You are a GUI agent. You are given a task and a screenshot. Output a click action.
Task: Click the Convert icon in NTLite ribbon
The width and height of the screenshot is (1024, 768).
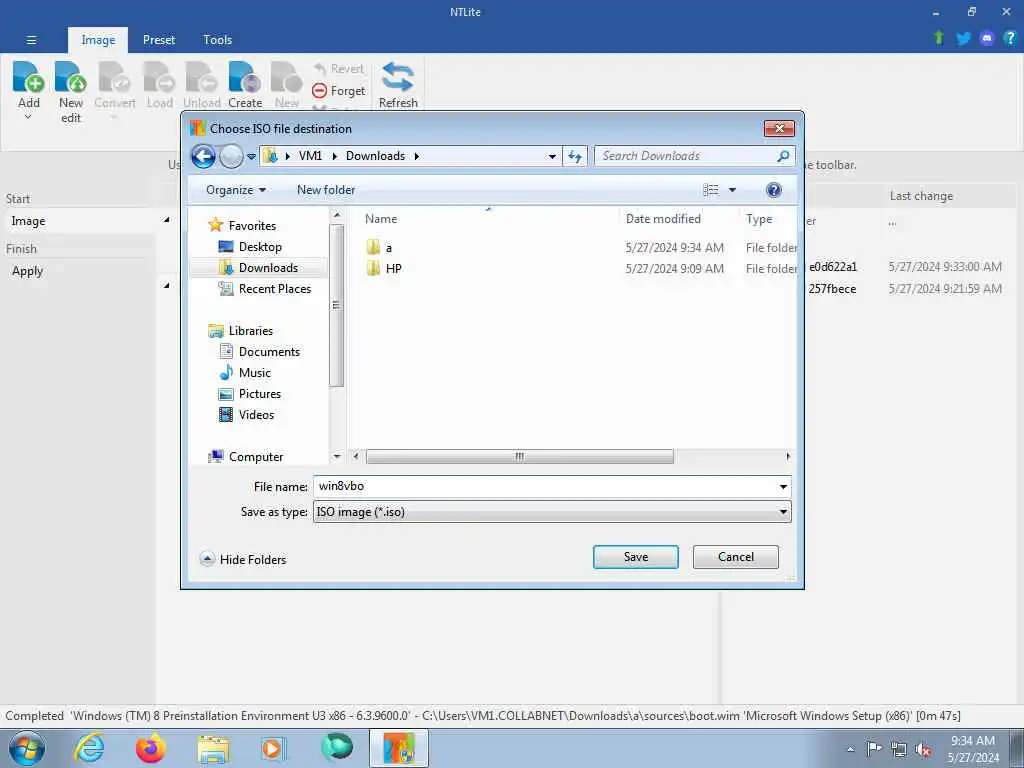(115, 77)
